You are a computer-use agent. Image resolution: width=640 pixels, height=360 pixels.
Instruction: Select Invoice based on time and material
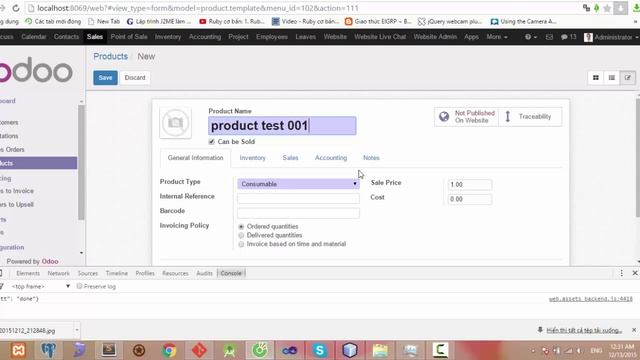coord(241,244)
